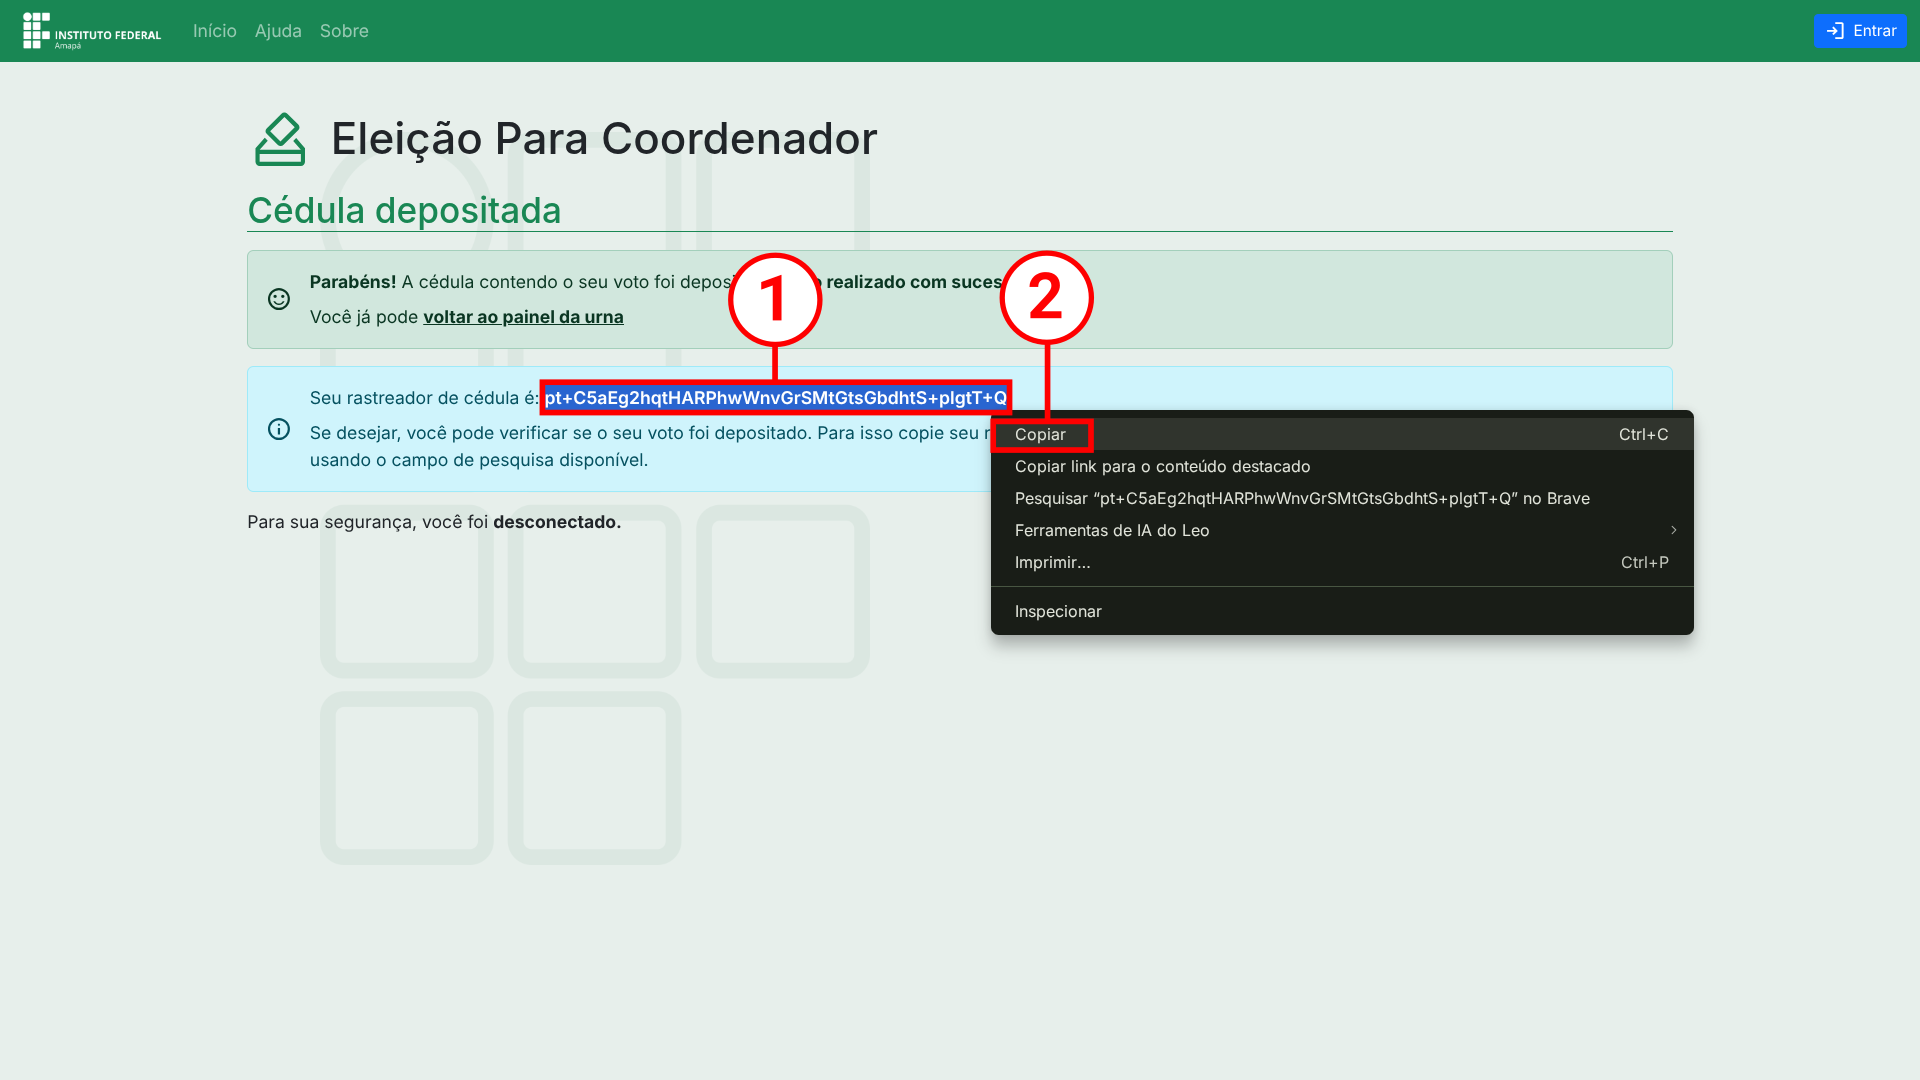Open the Ajuda navbar link
1920x1080 pixels.
tap(278, 31)
